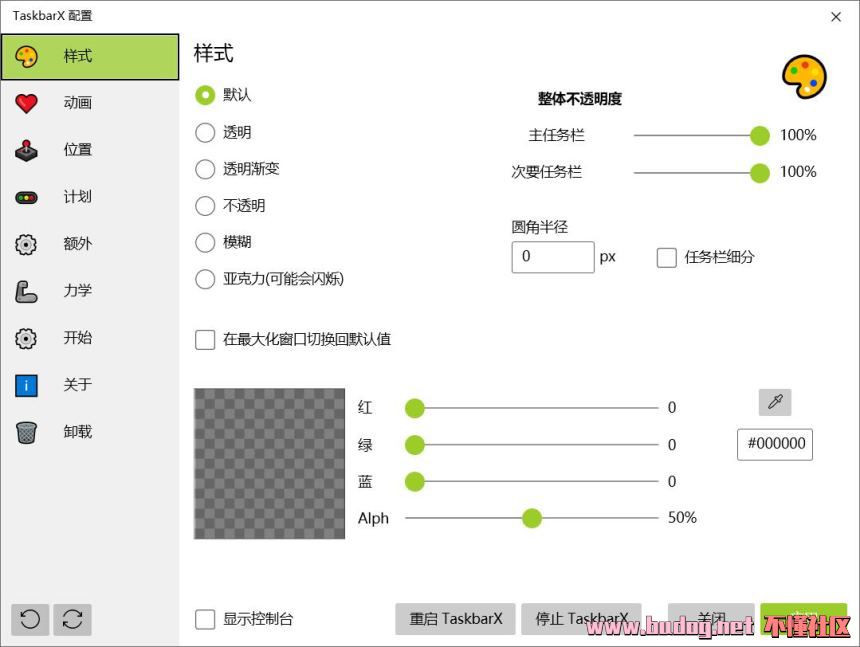The height and width of the screenshot is (647, 860).
Task: Tick the 任务栏细分 checkbox
Action: pyautogui.click(x=666, y=257)
